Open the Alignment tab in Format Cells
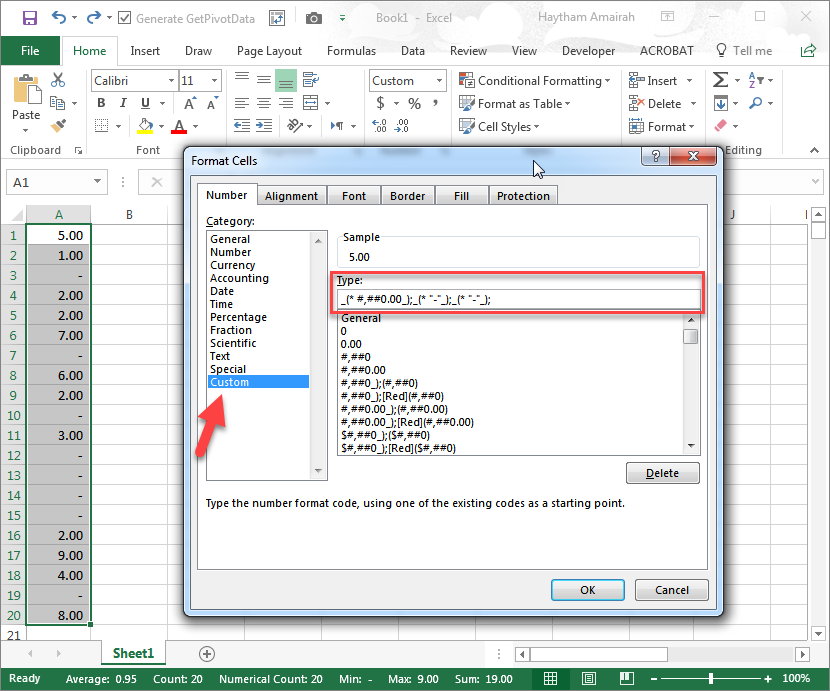This screenshot has height=691, width=830. click(291, 196)
